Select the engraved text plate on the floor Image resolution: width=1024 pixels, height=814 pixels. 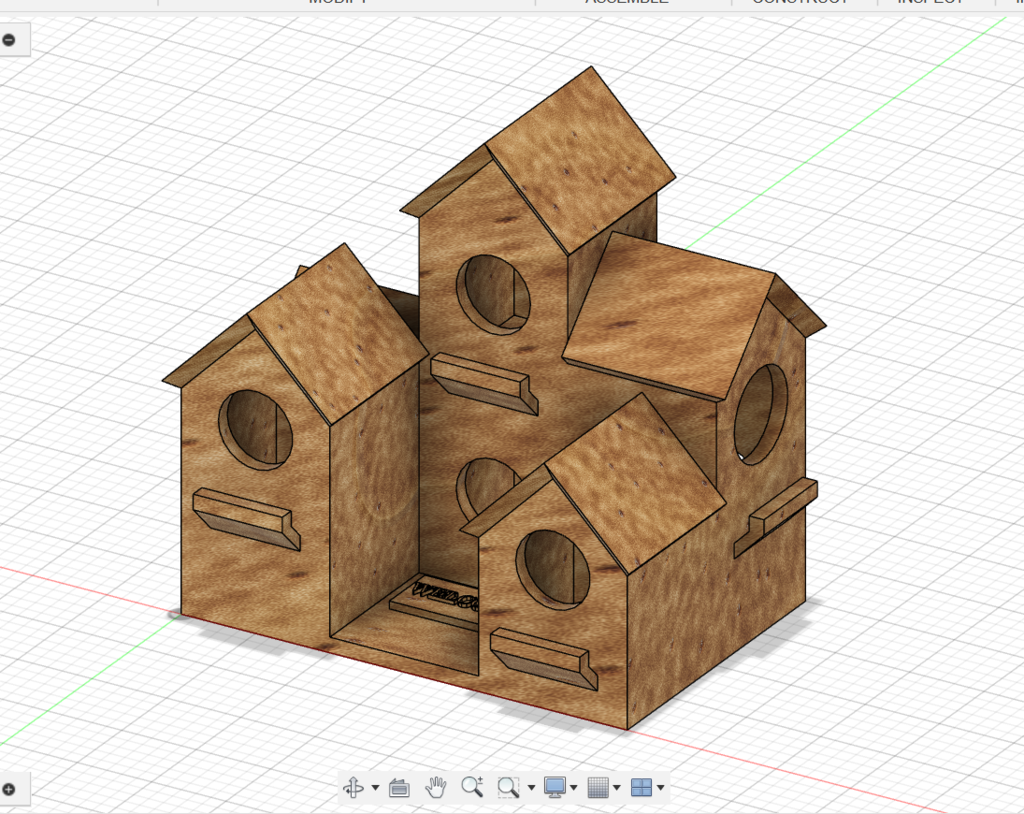click(434, 604)
